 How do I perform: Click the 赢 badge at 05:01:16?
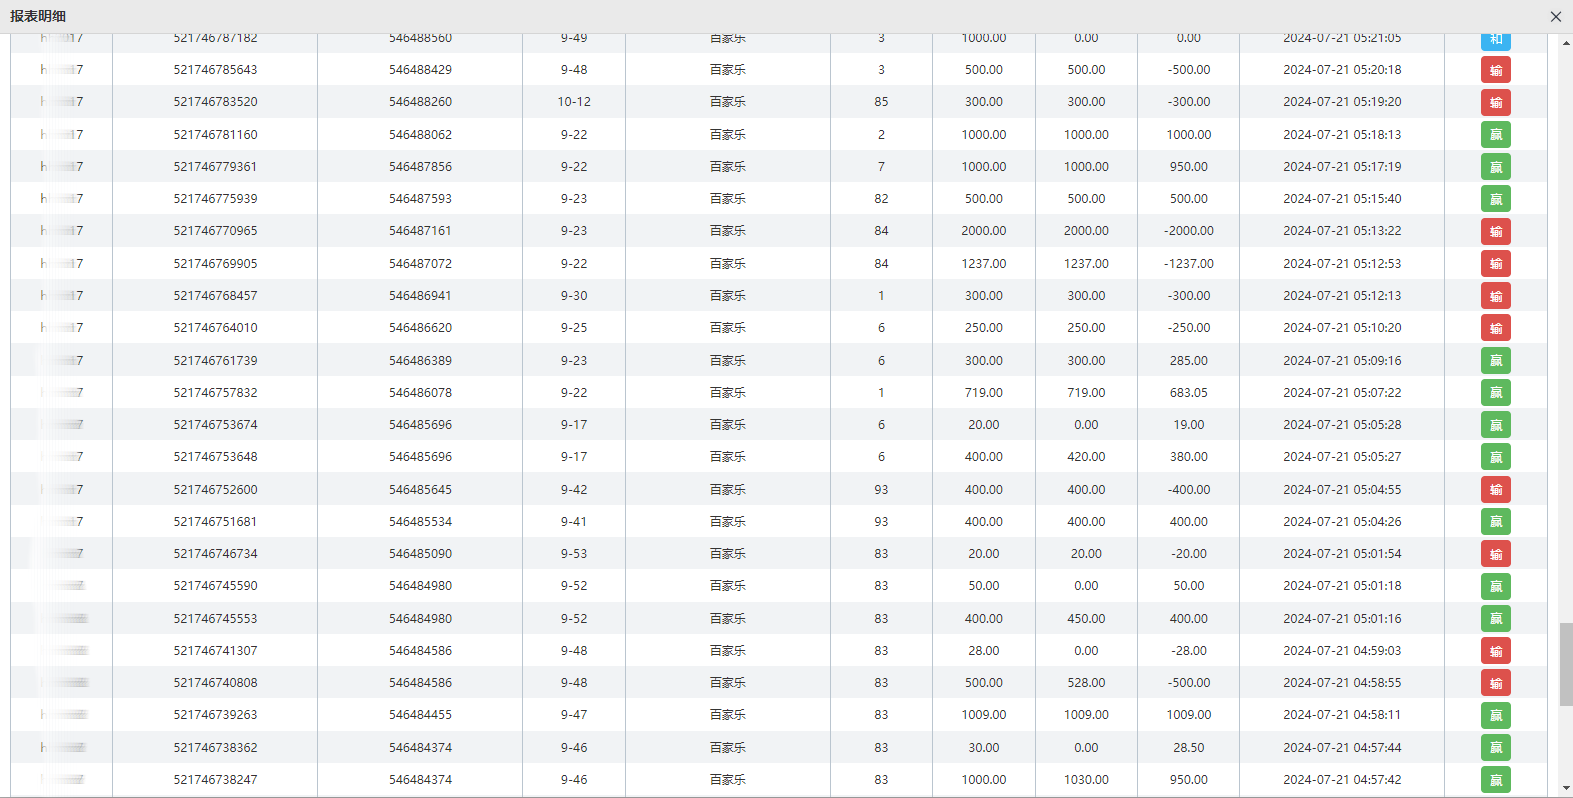pos(1495,619)
